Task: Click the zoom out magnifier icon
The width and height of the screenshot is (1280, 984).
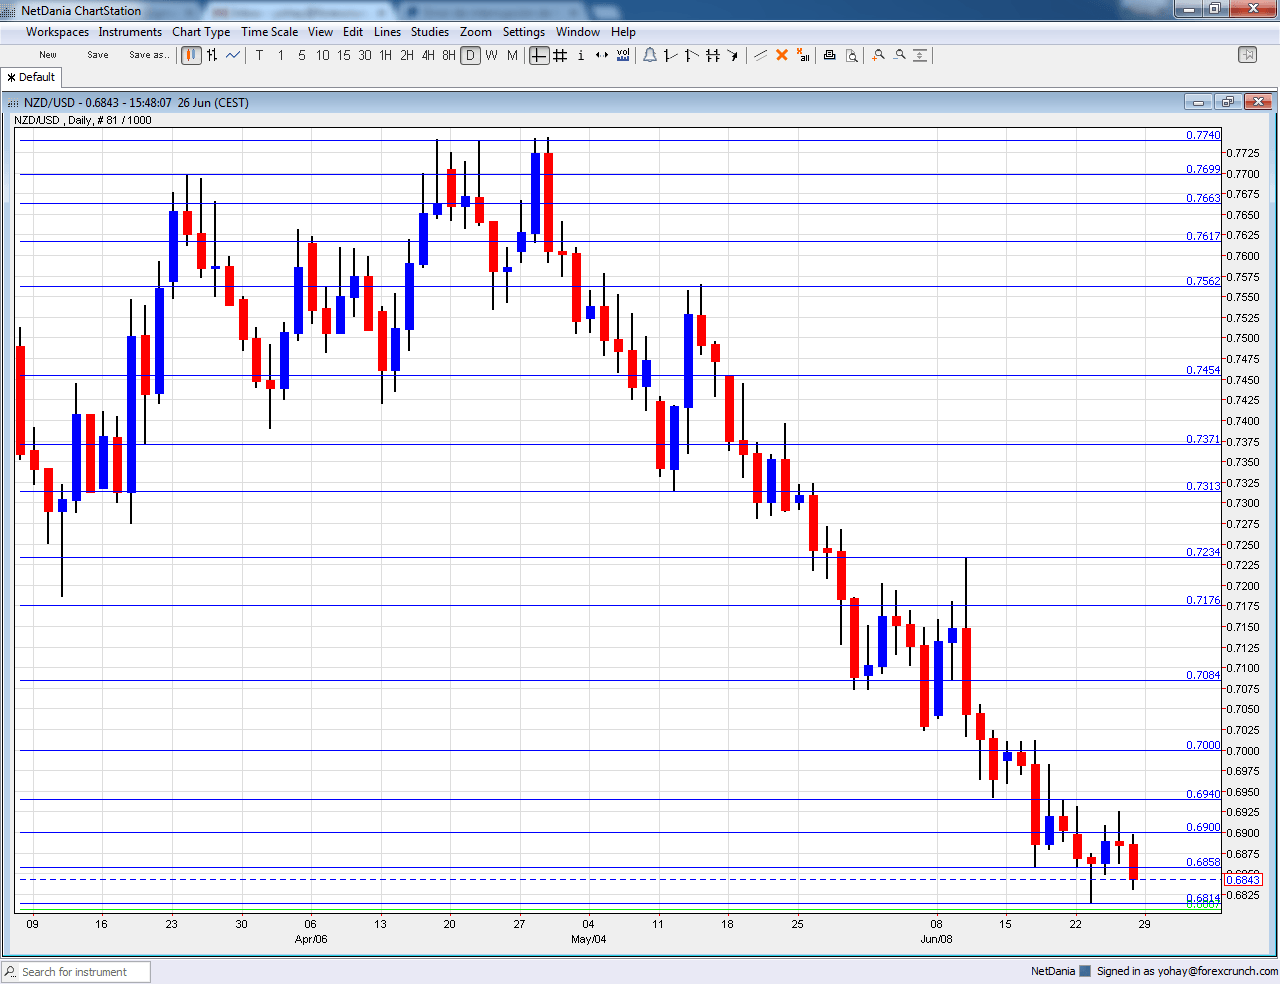Action: tap(899, 55)
